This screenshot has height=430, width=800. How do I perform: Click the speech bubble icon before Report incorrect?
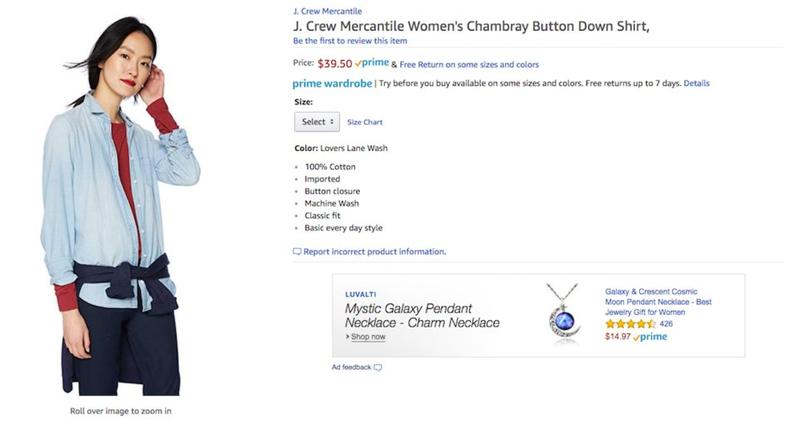297,252
